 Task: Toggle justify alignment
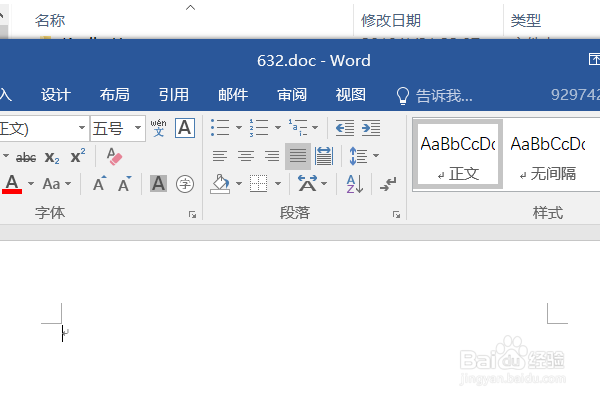coord(298,156)
